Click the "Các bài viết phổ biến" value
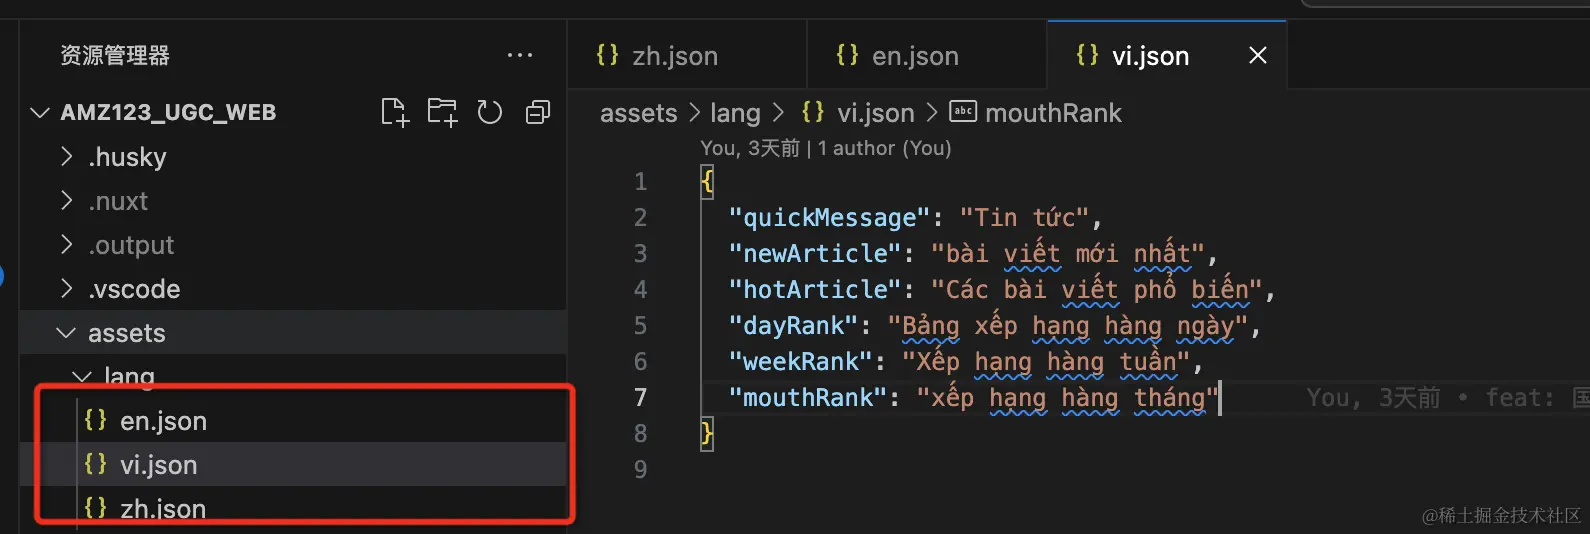1590x534 pixels. tap(1097, 290)
